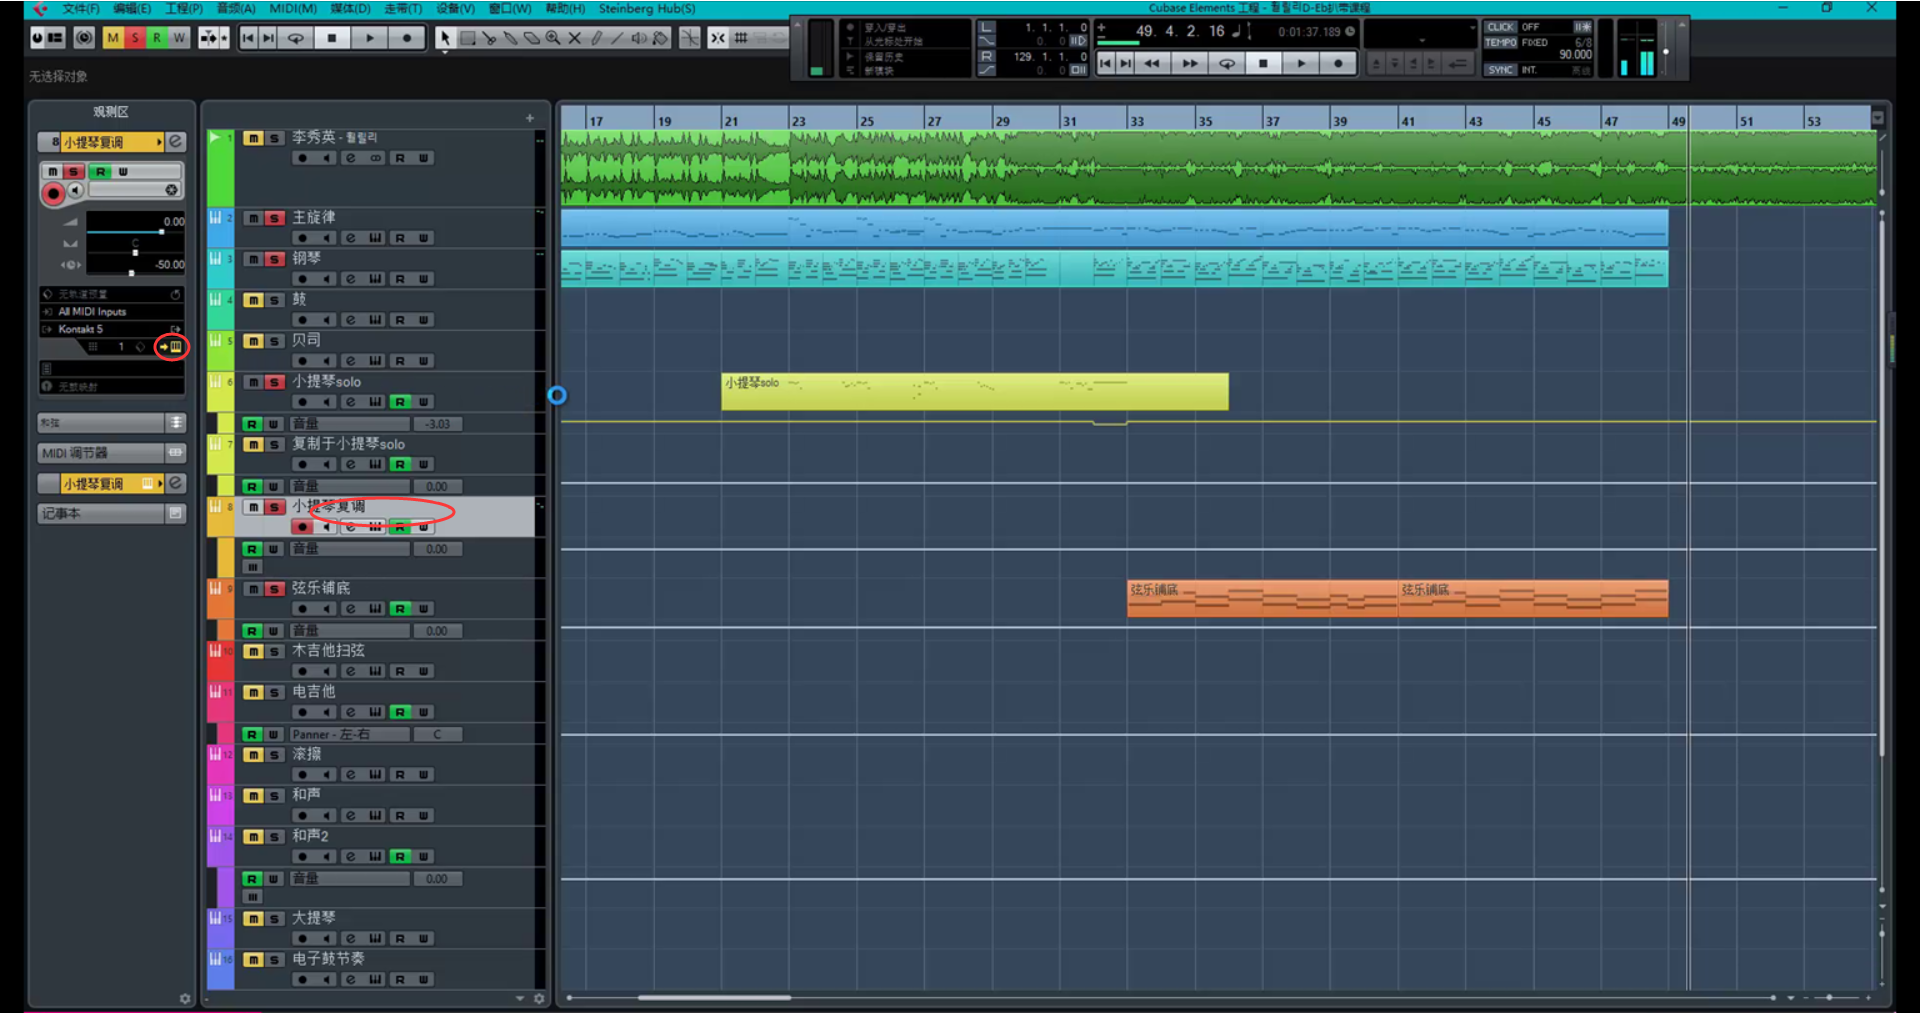Screen dimensions: 1920x1013
Task: Click the horizontal timeline scrollbar thumb
Action: click(714, 998)
